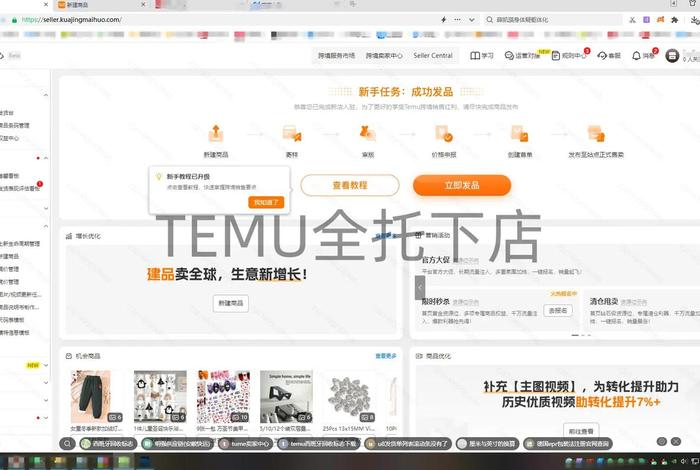This screenshot has height=470, width=700.
Task: Expand the sidebar section just below the NEW section
Action: click(46, 383)
